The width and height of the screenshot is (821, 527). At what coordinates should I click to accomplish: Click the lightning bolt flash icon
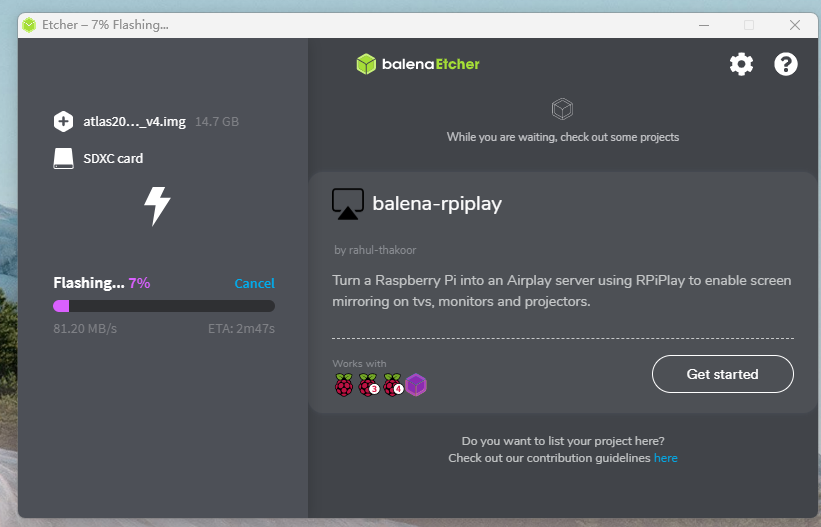pyautogui.click(x=157, y=206)
